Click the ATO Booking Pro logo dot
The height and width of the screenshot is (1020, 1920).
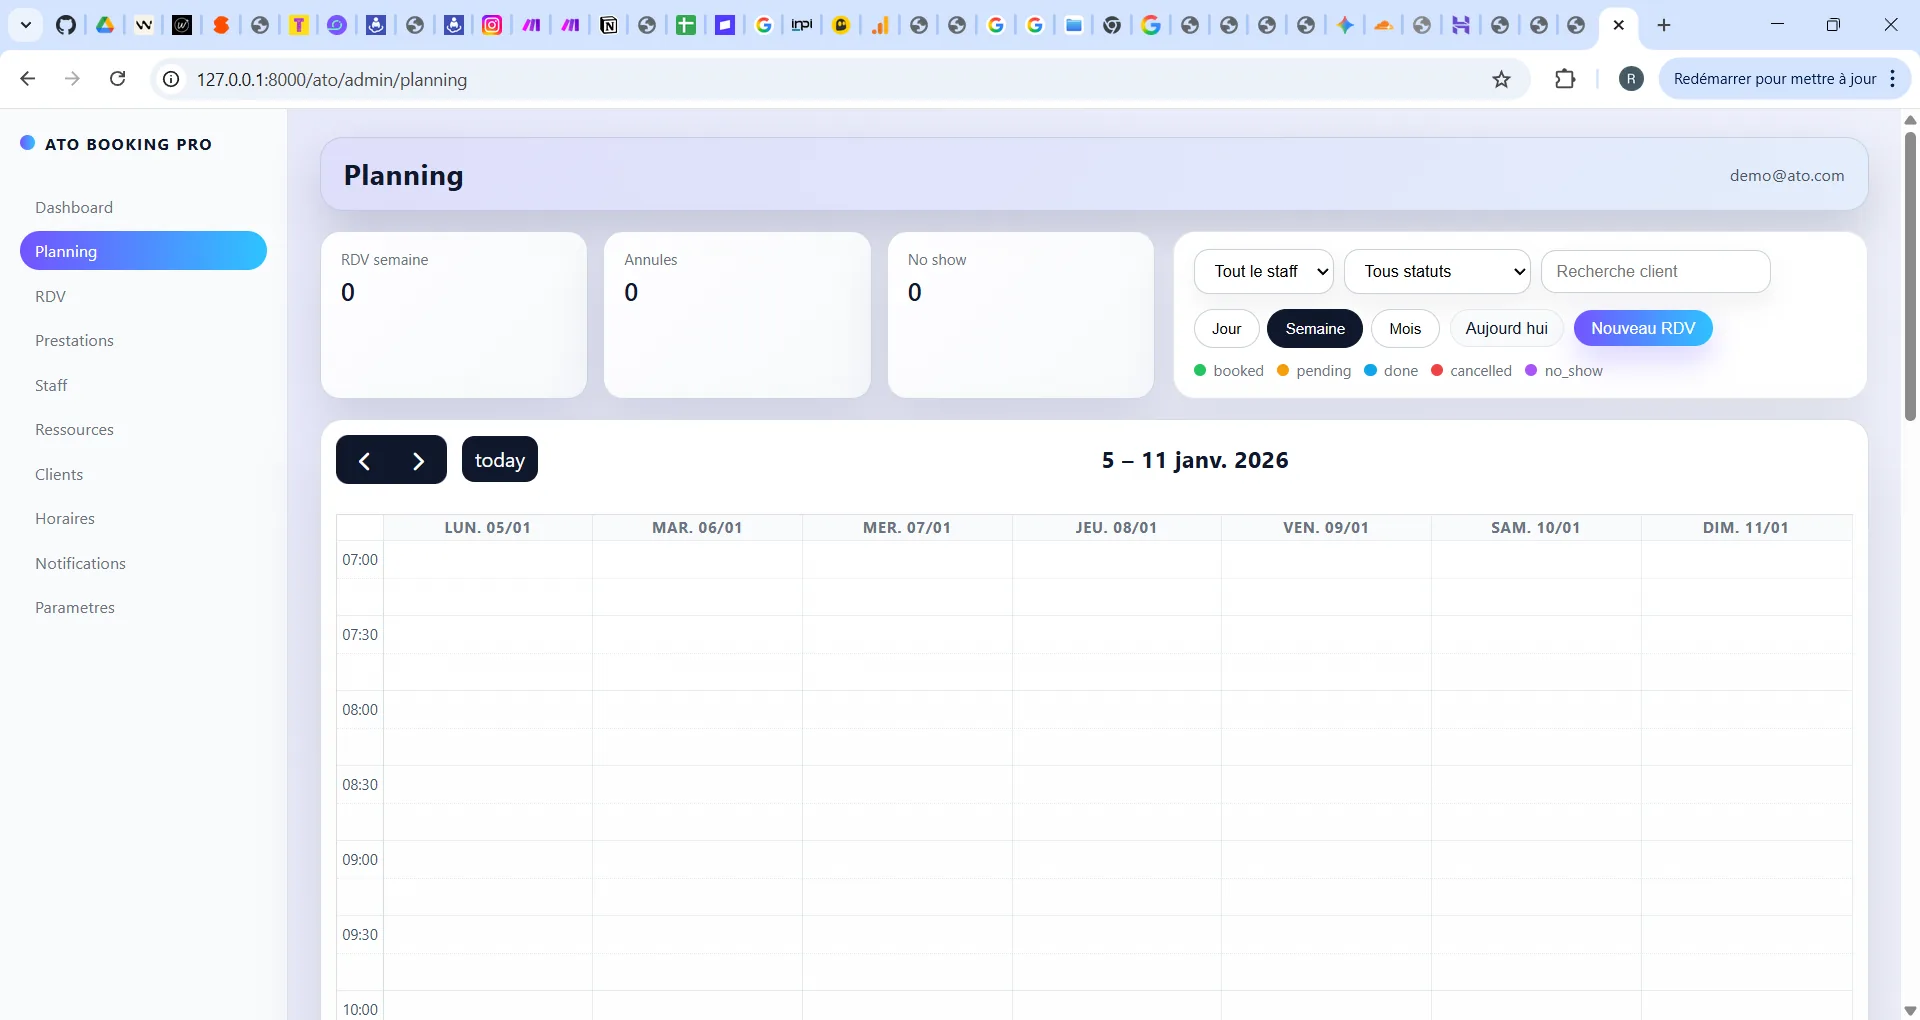tap(27, 142)
